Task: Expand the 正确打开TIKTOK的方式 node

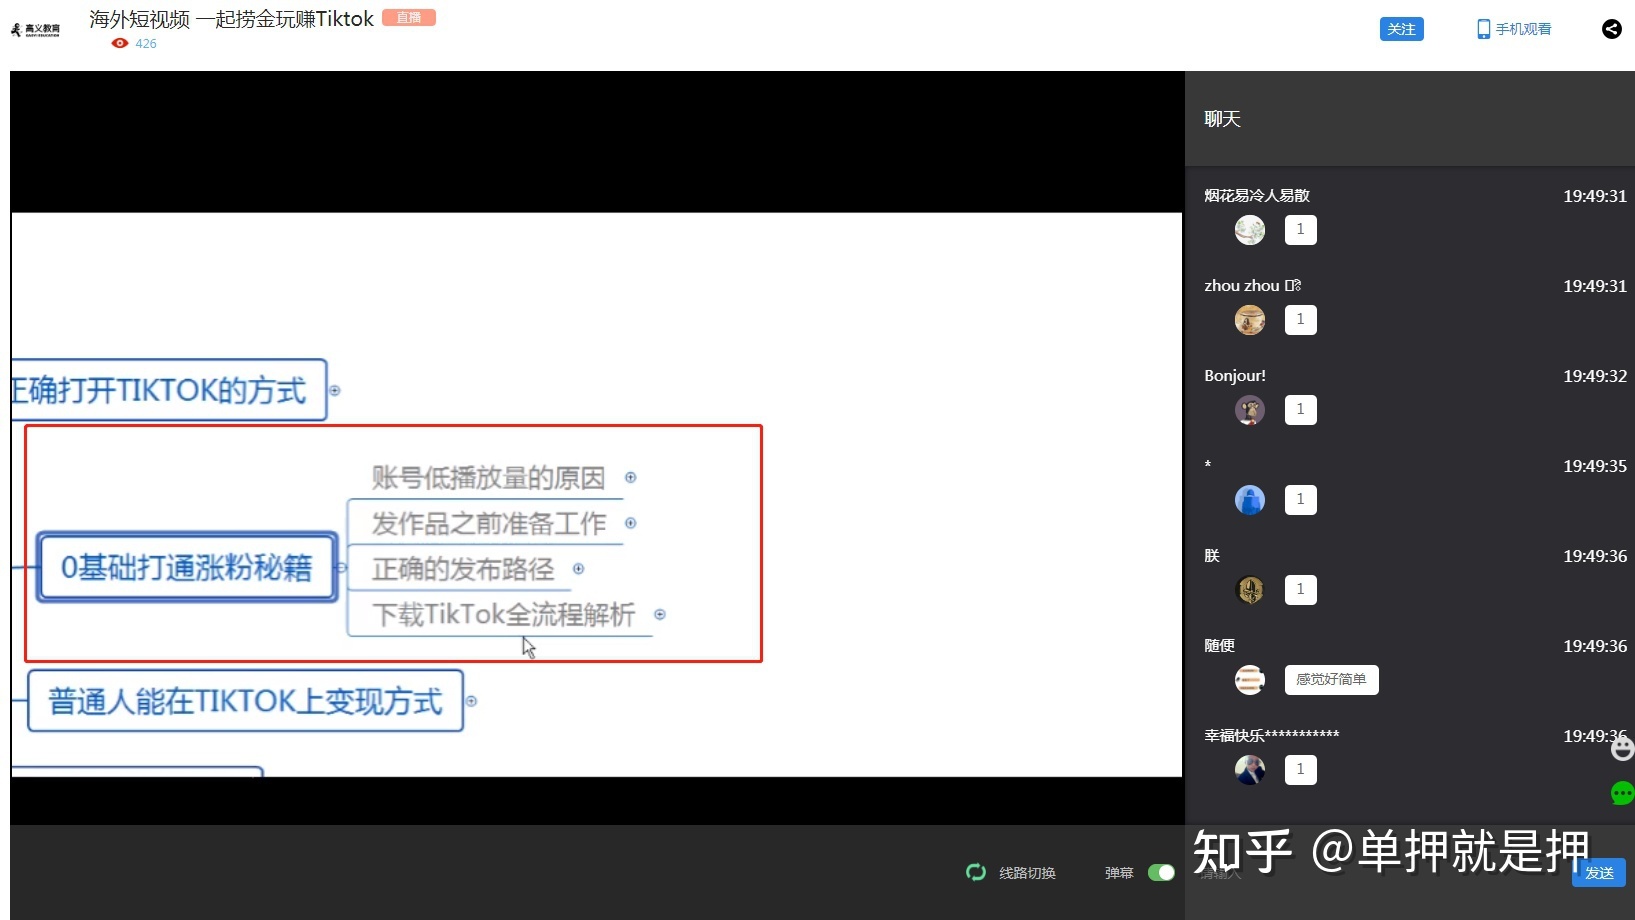Action: 334,391
